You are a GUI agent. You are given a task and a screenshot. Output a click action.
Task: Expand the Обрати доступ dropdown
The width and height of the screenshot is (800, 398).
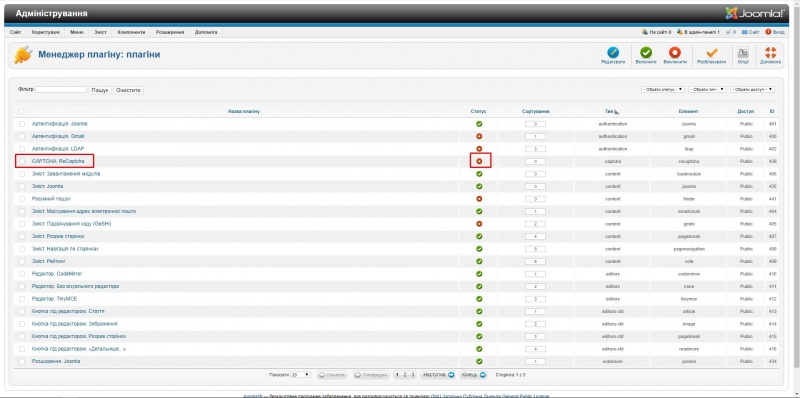click(753, 89)
